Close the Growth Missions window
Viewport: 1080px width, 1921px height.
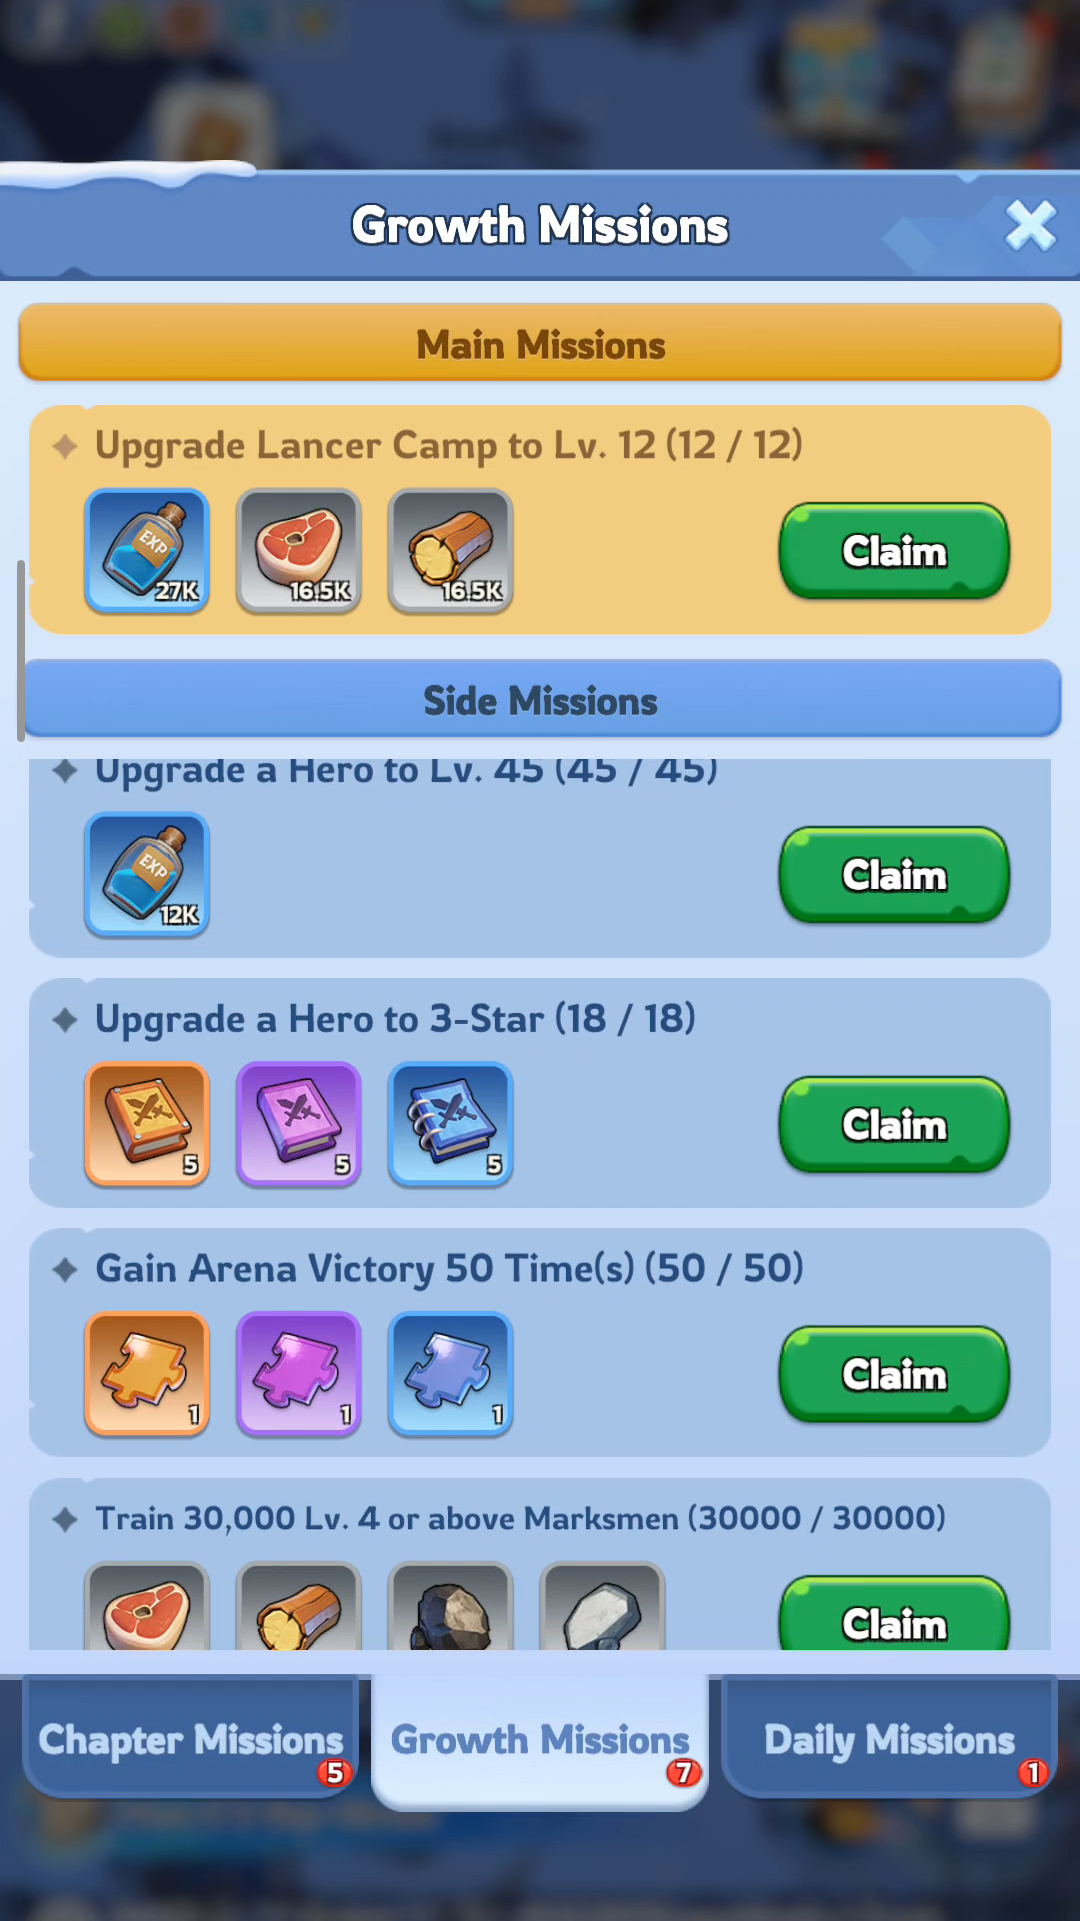pyautogui.click(x=1030, y=226)
